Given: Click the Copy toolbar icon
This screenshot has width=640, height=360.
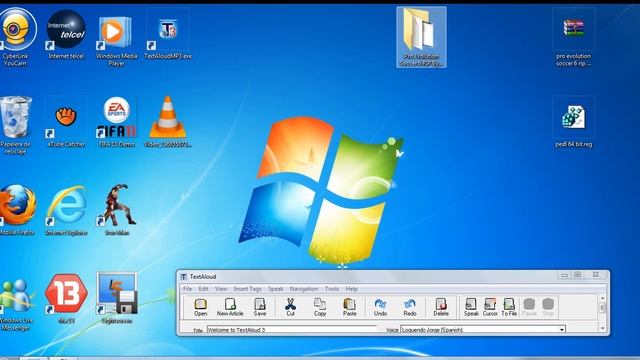Looking at the screenshot, I should click(x=320, y=307).
